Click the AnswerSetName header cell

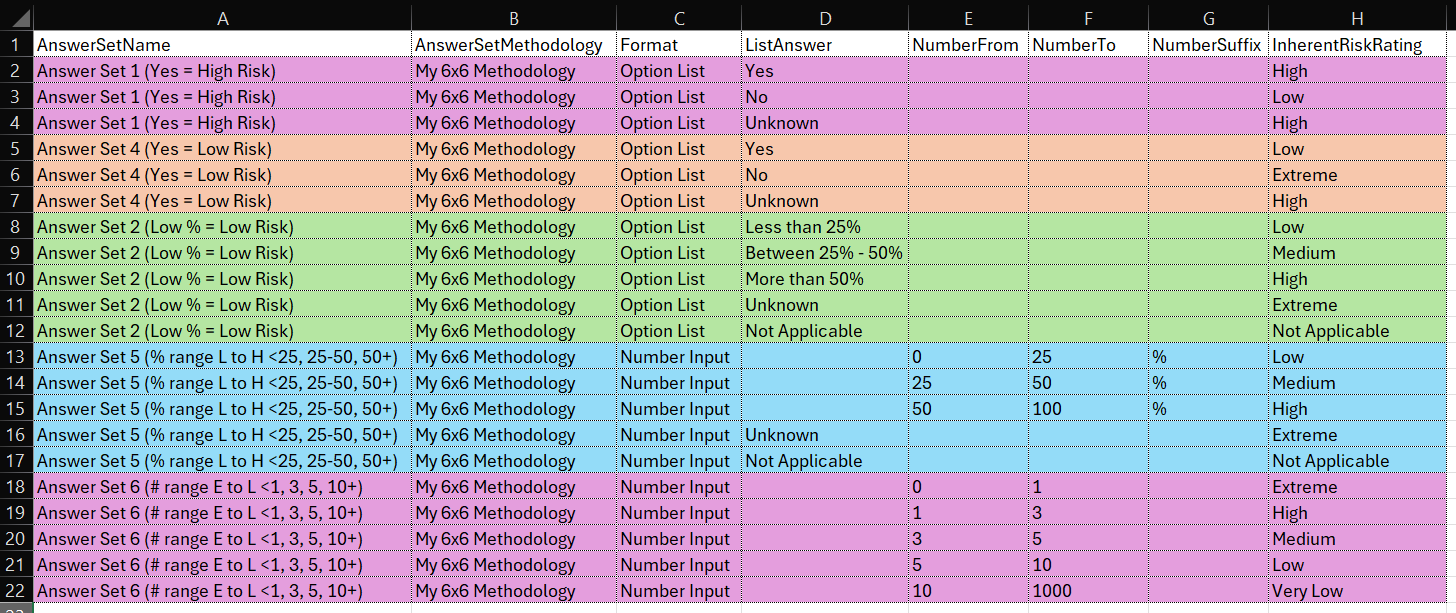point(222,45)
